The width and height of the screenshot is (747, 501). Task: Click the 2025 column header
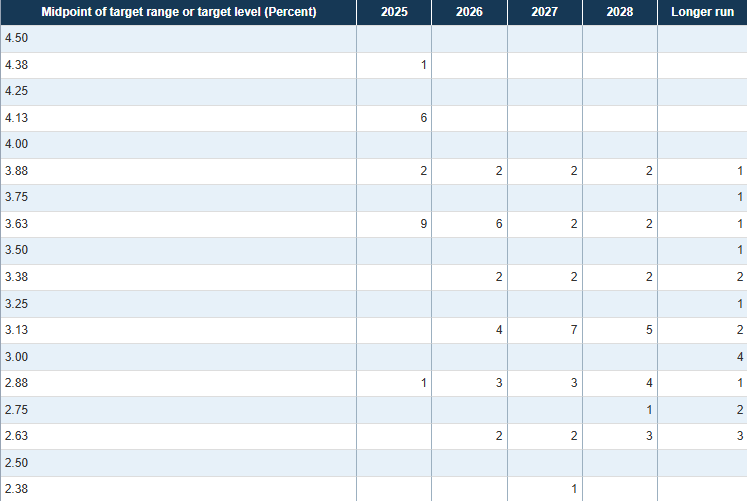[x=394, y=12]
